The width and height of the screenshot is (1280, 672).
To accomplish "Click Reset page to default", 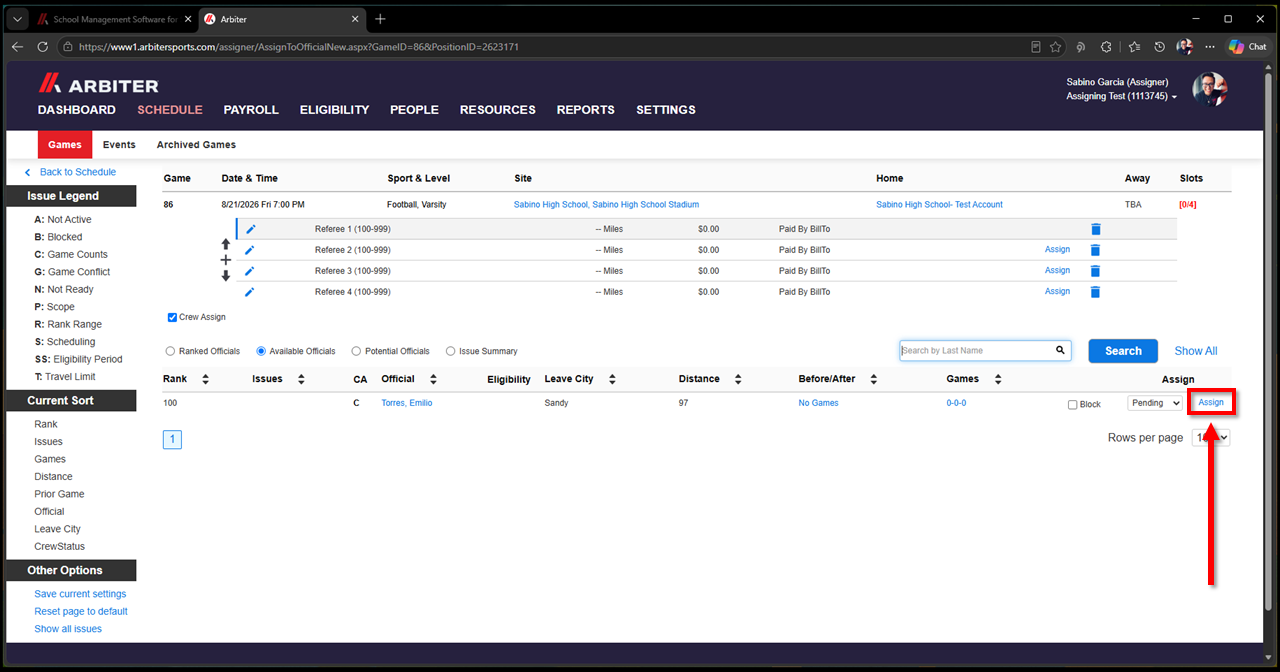I will click(x=81, y=611).
